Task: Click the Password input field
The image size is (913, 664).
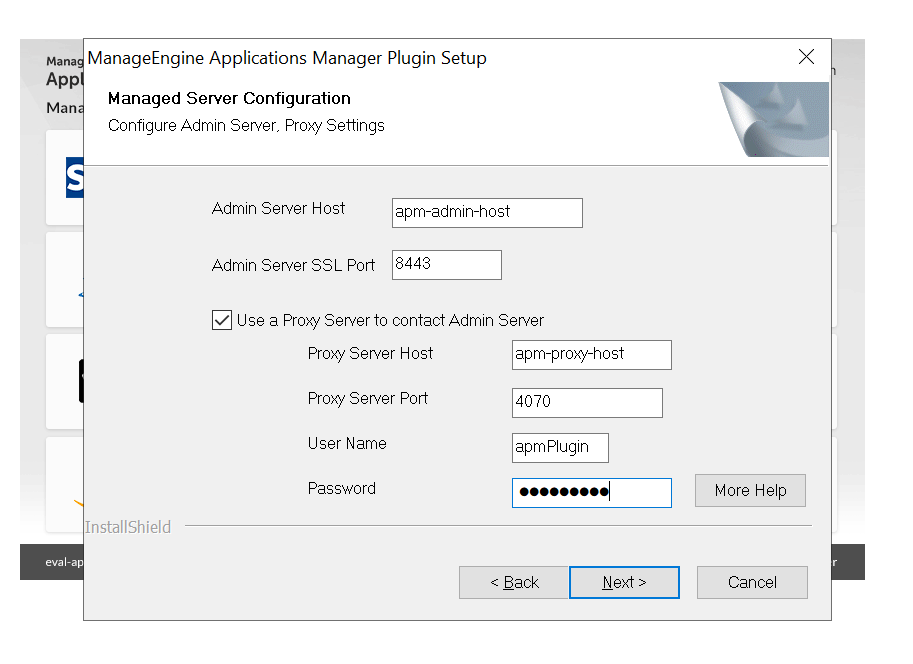Action: pos(592,493)
